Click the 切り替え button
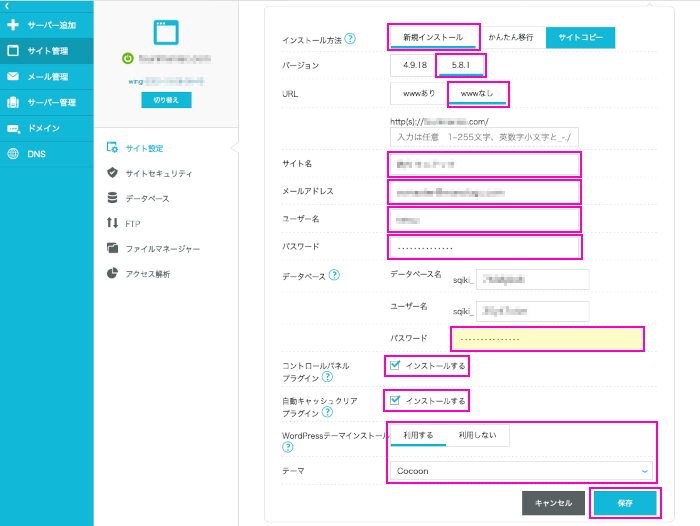Viewport: 700px width, 526px height. [166, 100]
